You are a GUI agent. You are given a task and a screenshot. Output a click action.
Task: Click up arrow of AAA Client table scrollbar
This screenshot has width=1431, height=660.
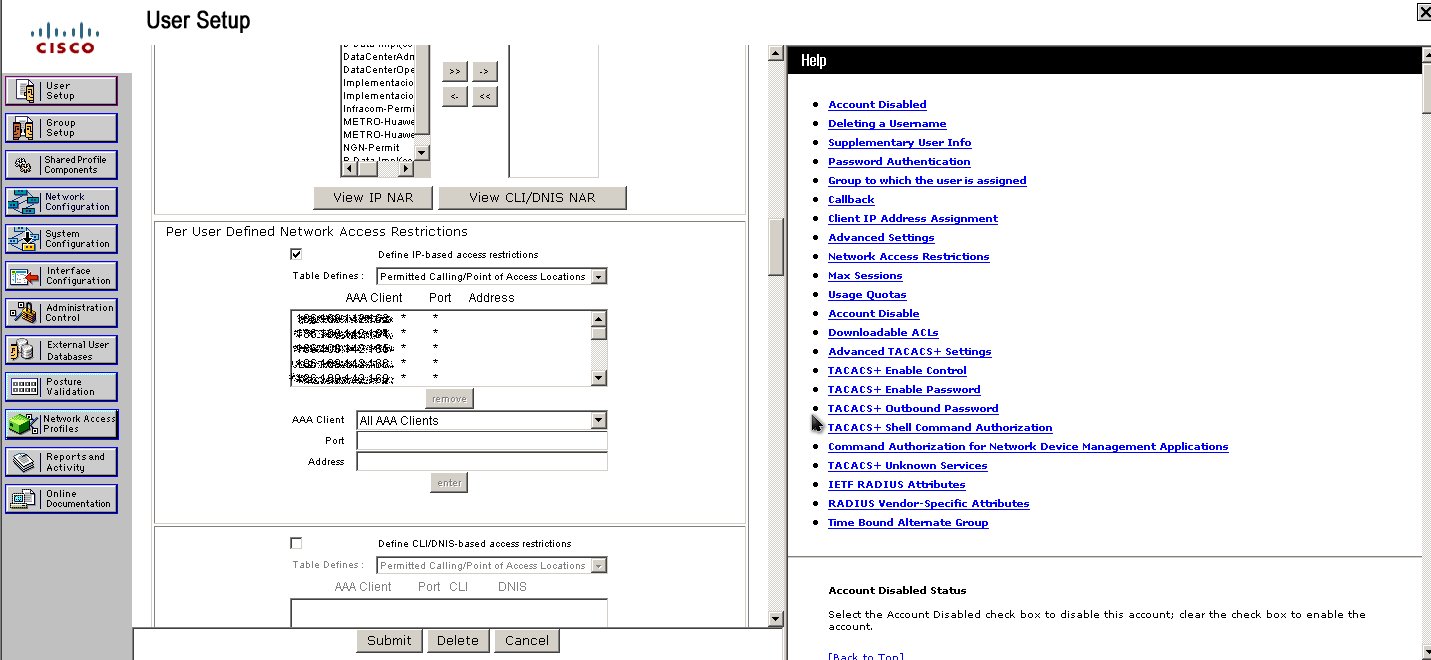click(x=598, y=319)
